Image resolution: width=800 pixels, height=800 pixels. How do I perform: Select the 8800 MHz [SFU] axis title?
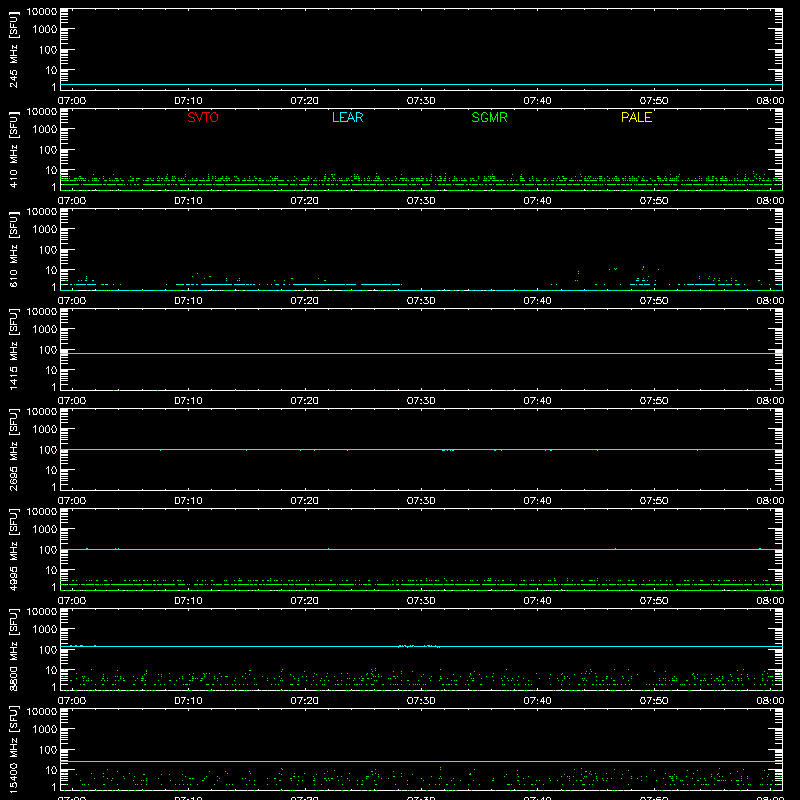click(13, 650)
